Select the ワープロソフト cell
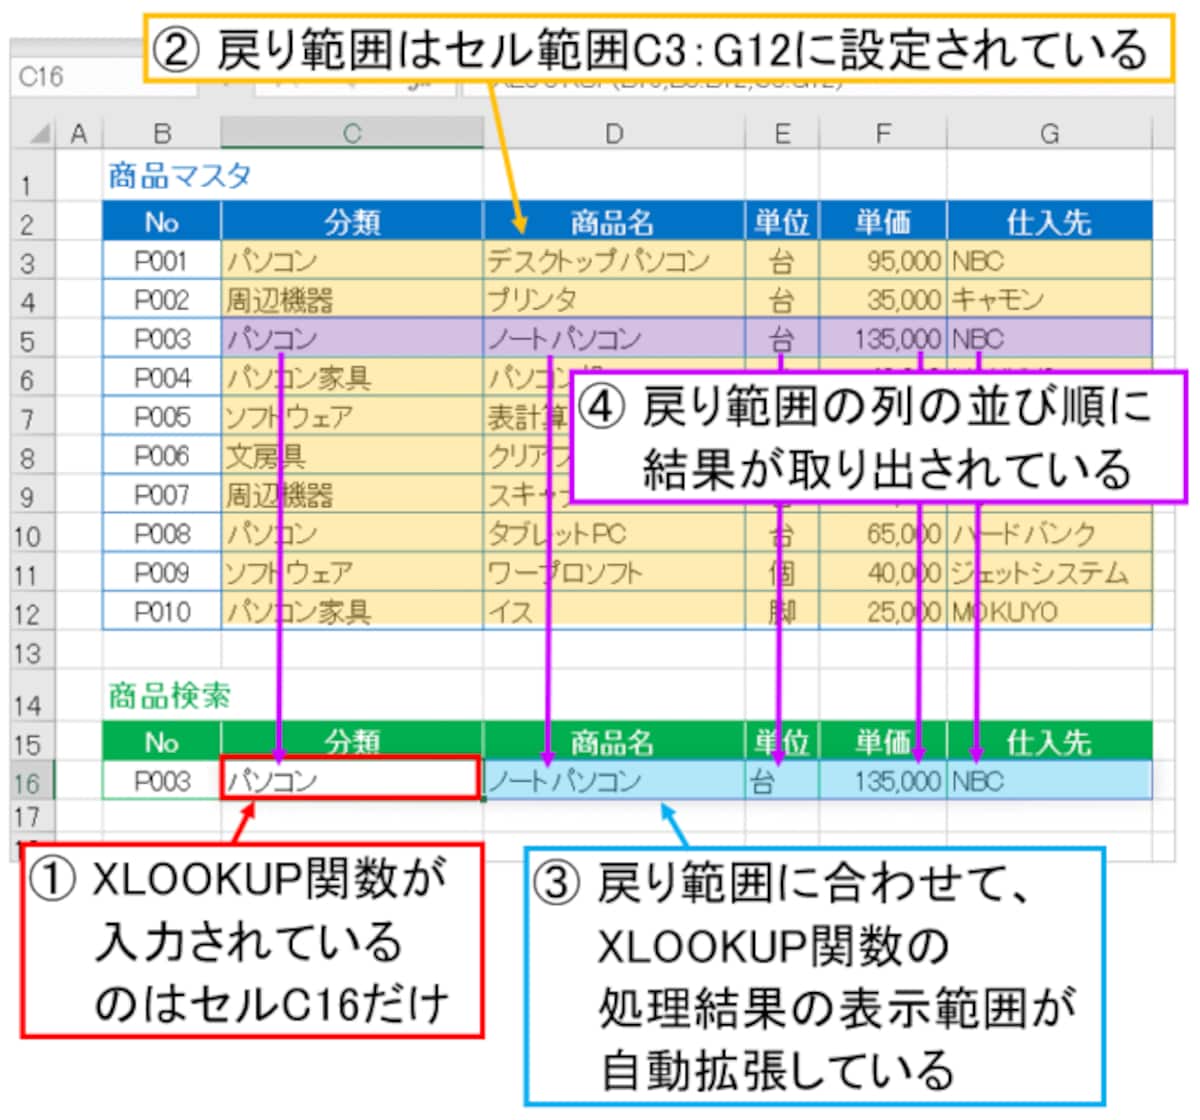 [x=614, y=573]
